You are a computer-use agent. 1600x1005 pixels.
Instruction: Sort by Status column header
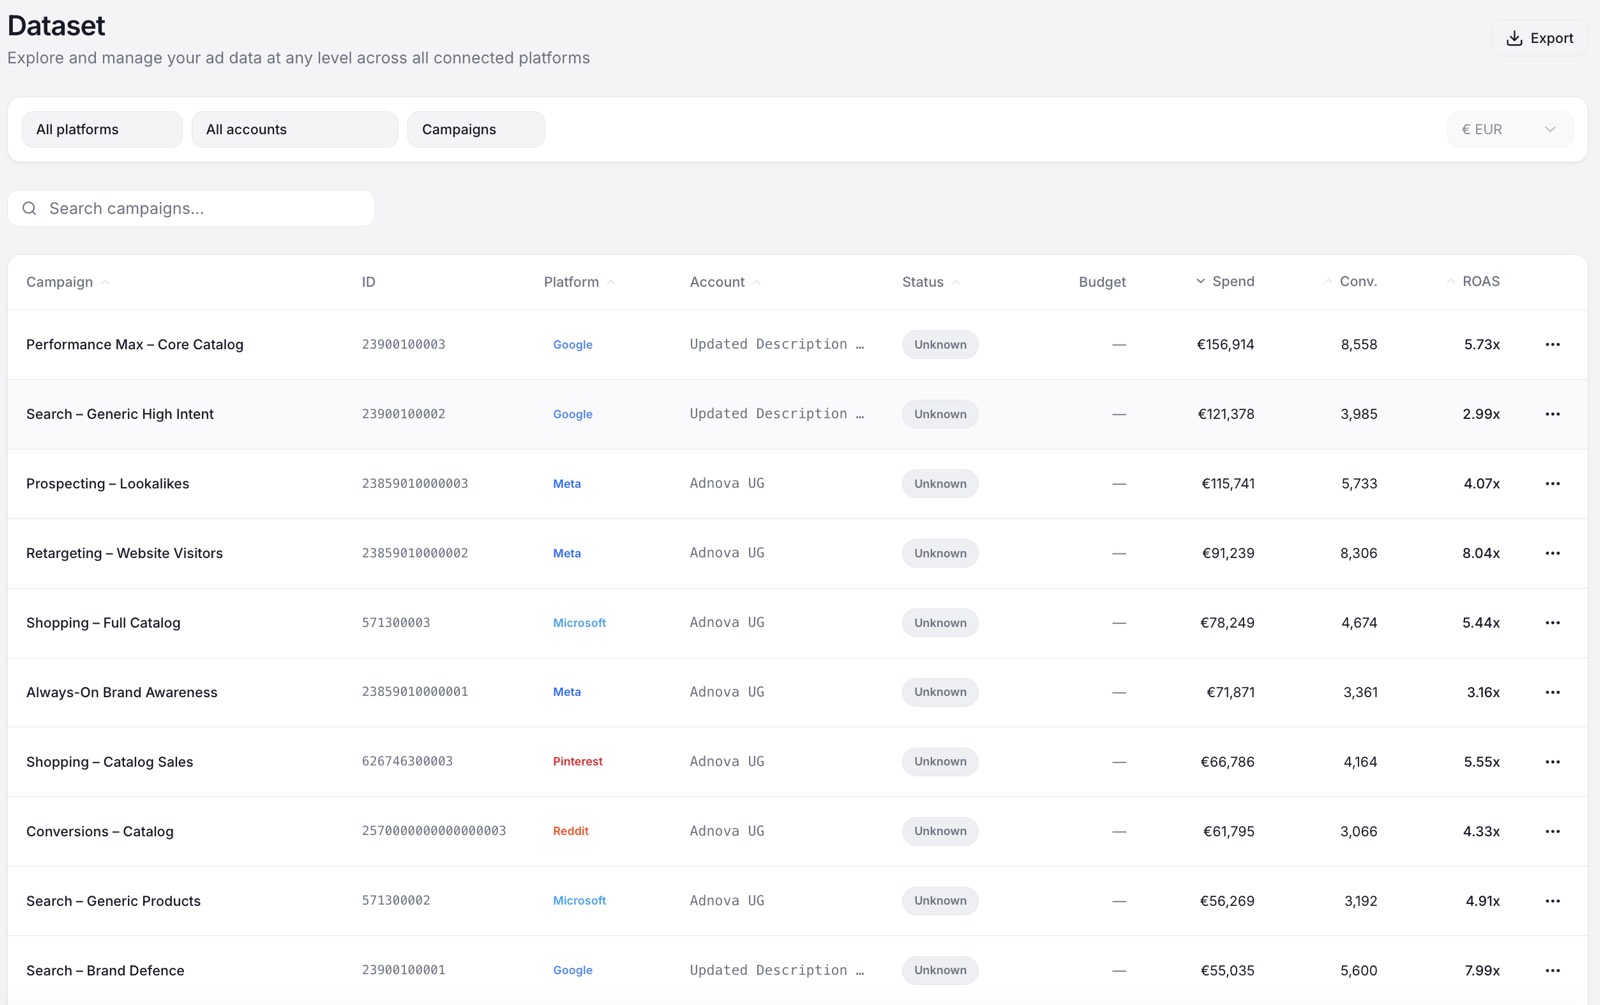pyautogui.click(x=930, y=282)
